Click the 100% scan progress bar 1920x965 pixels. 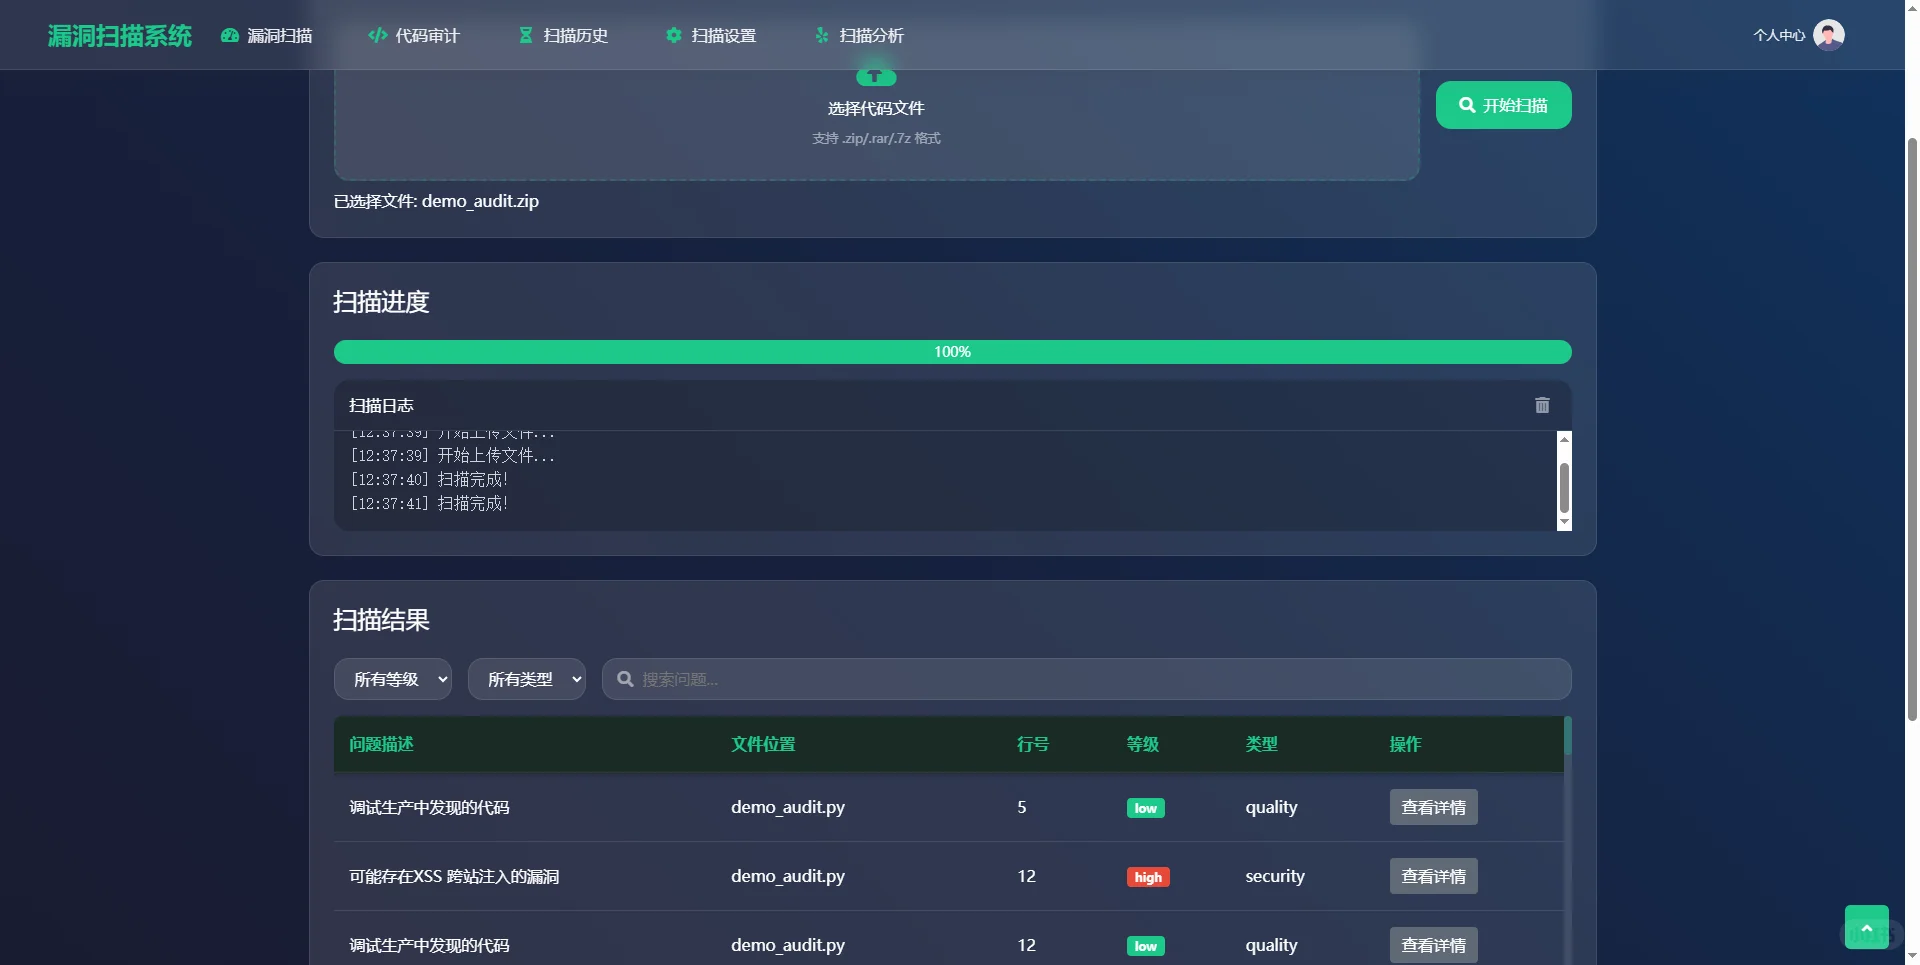tap(952, 352)
